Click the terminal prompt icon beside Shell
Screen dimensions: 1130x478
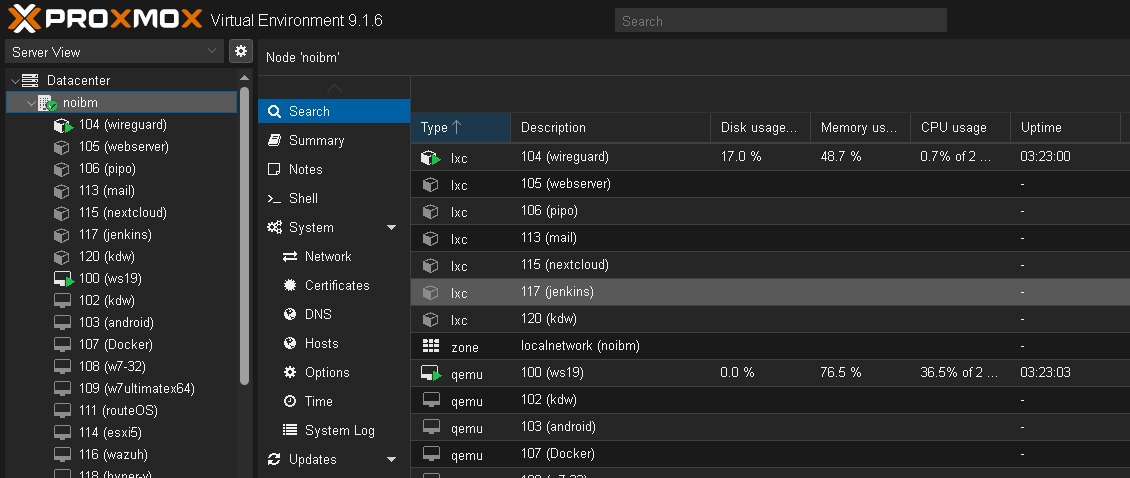[x=274, y=198]
